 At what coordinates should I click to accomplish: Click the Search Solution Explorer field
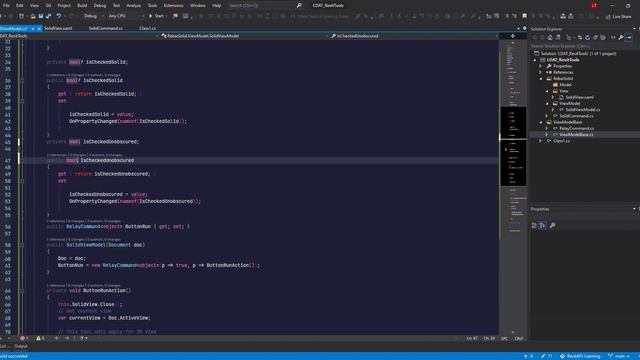[x=584, y=46]
